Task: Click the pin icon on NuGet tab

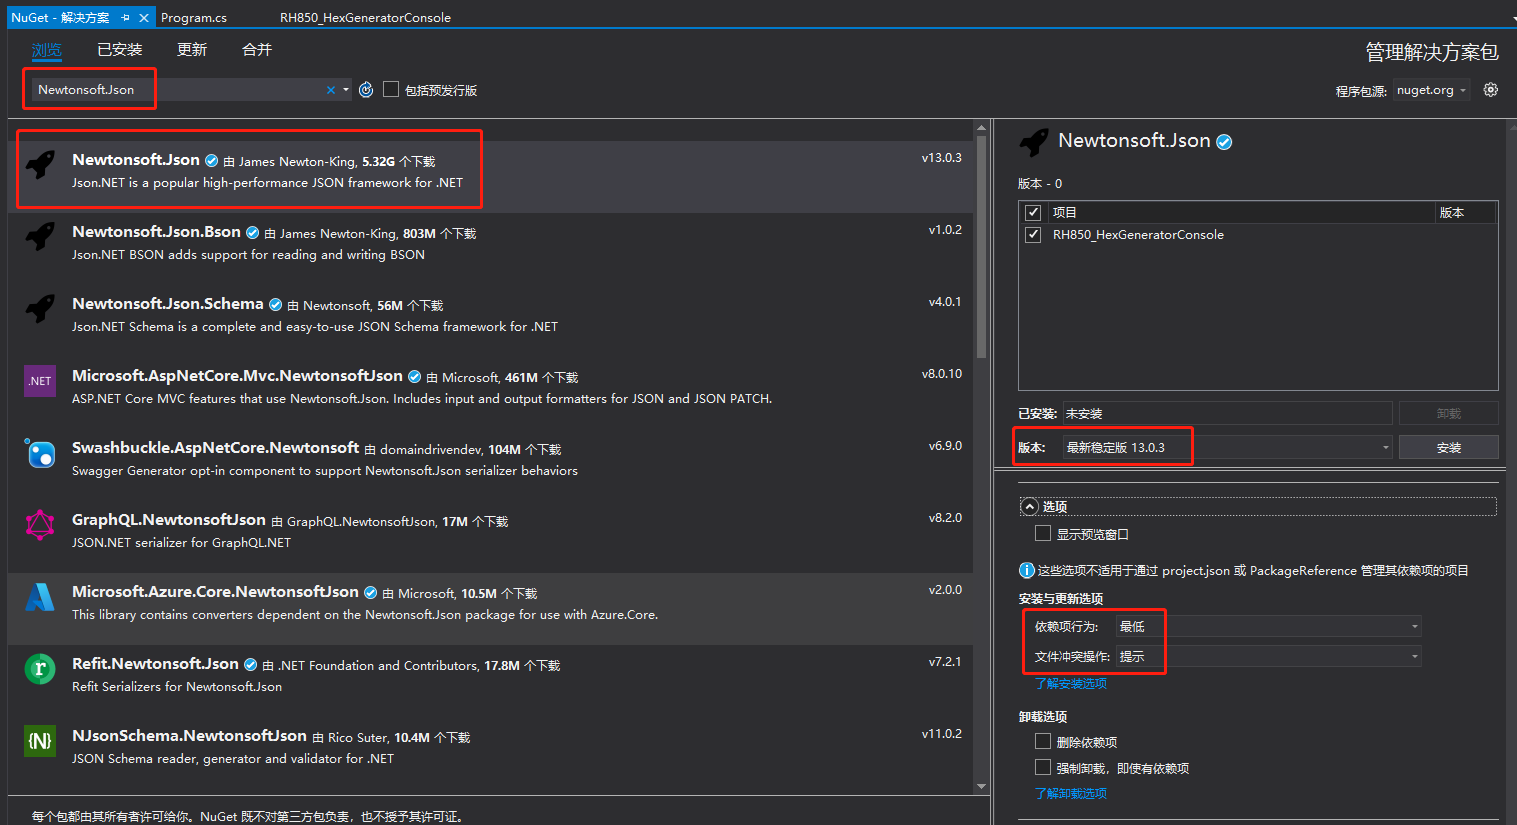Action: click(126, 18)
